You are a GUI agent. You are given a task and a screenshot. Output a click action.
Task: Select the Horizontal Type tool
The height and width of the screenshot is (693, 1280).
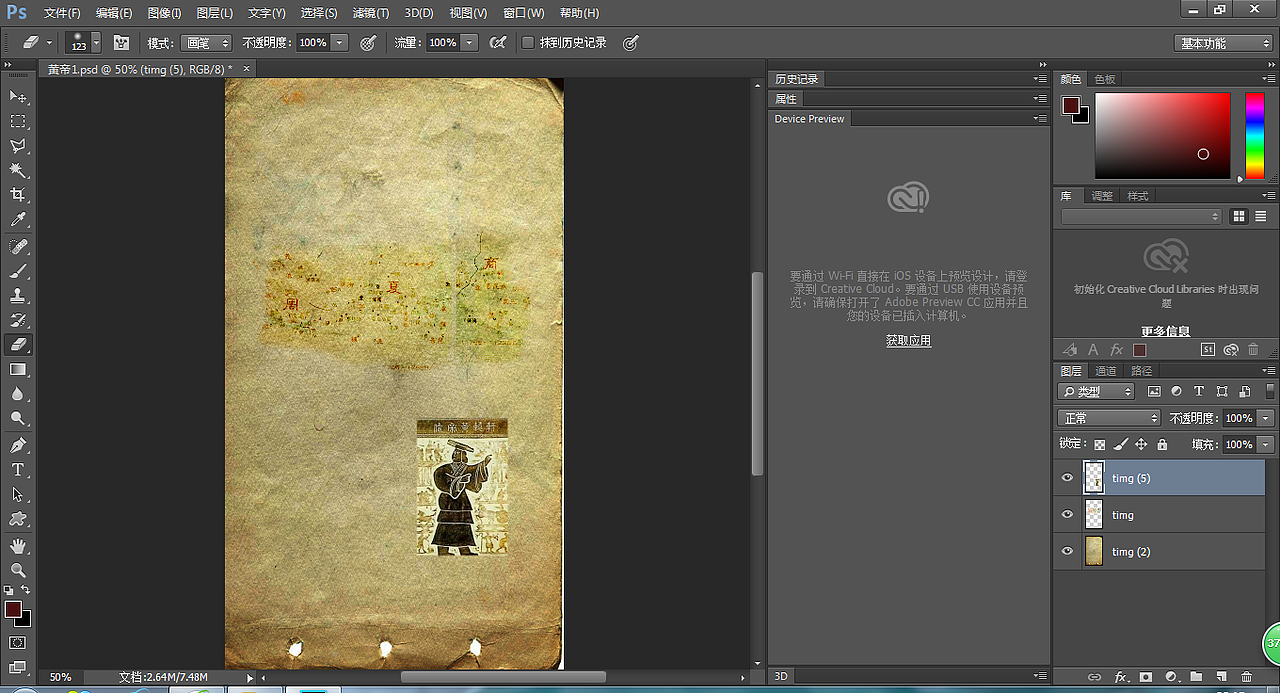pyautogui.click(x=18, y=470)
